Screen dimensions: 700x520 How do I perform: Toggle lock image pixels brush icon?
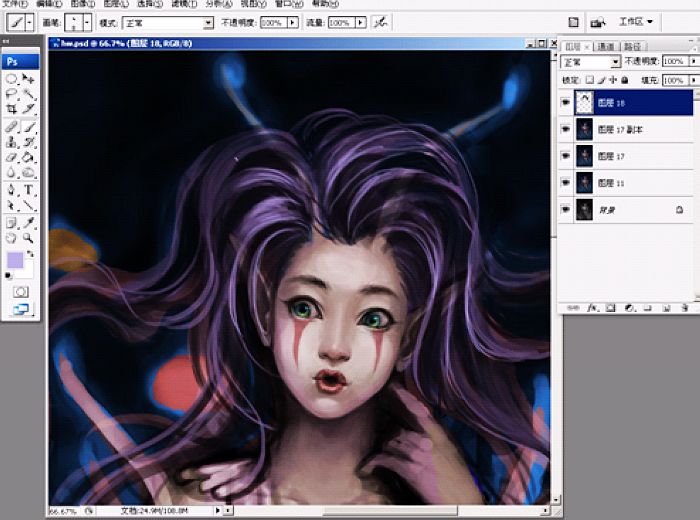coord(601,80)
